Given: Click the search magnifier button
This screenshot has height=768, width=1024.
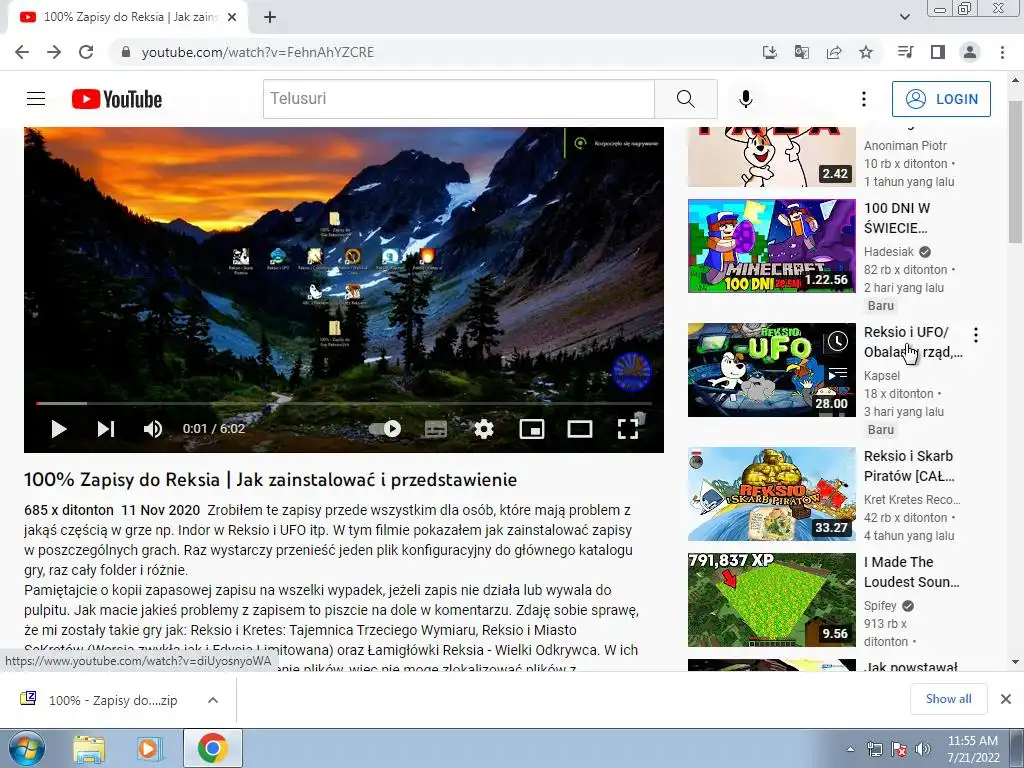Looking at the screenshot, I should pos(686,99).
